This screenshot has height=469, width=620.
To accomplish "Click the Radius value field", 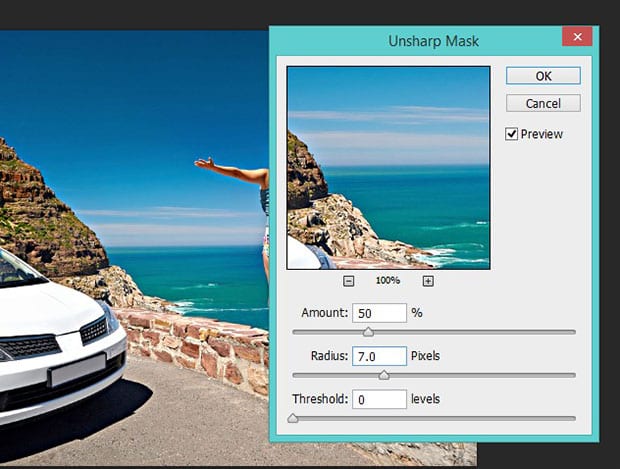I will [x=379, y=356].
